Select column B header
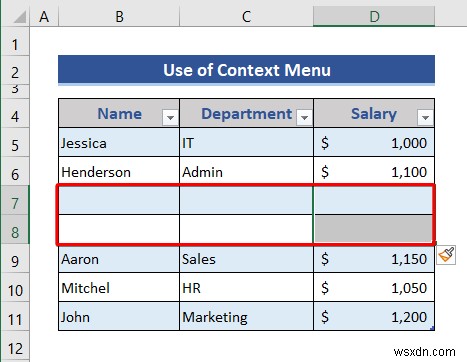Image resolution: width=467 pixels, height=362 pixels. [x=119, y=16]
